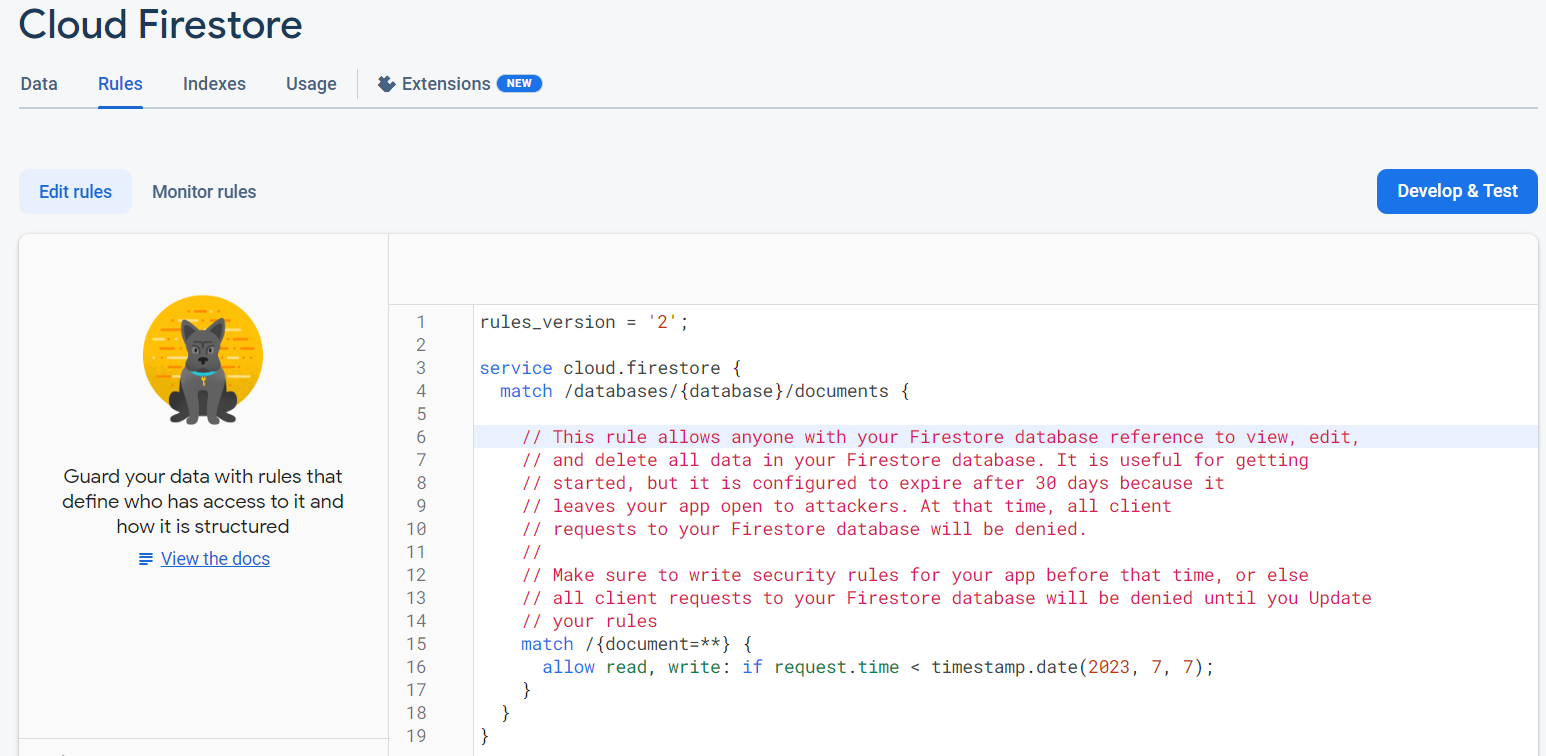Click the '// your rules' comment line
This screenshot has width=1546, height=756.
pos(590,621)
